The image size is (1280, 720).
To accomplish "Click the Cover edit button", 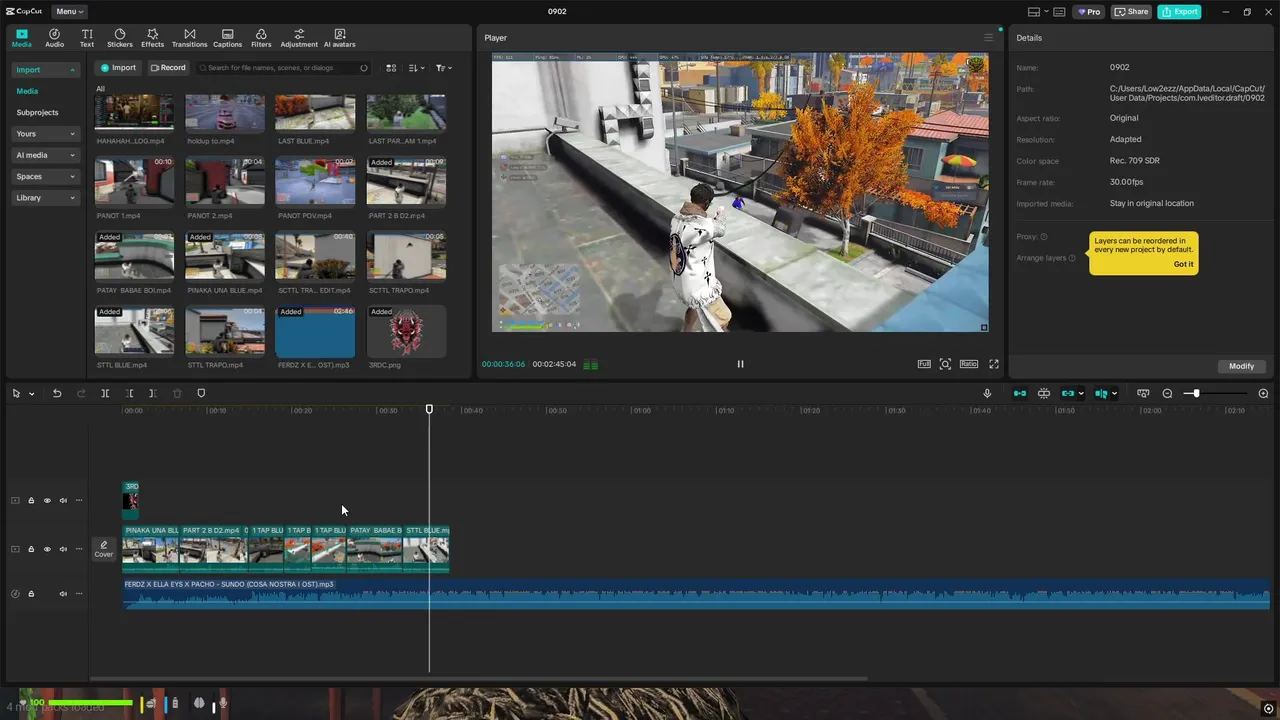I will (104, 549).
